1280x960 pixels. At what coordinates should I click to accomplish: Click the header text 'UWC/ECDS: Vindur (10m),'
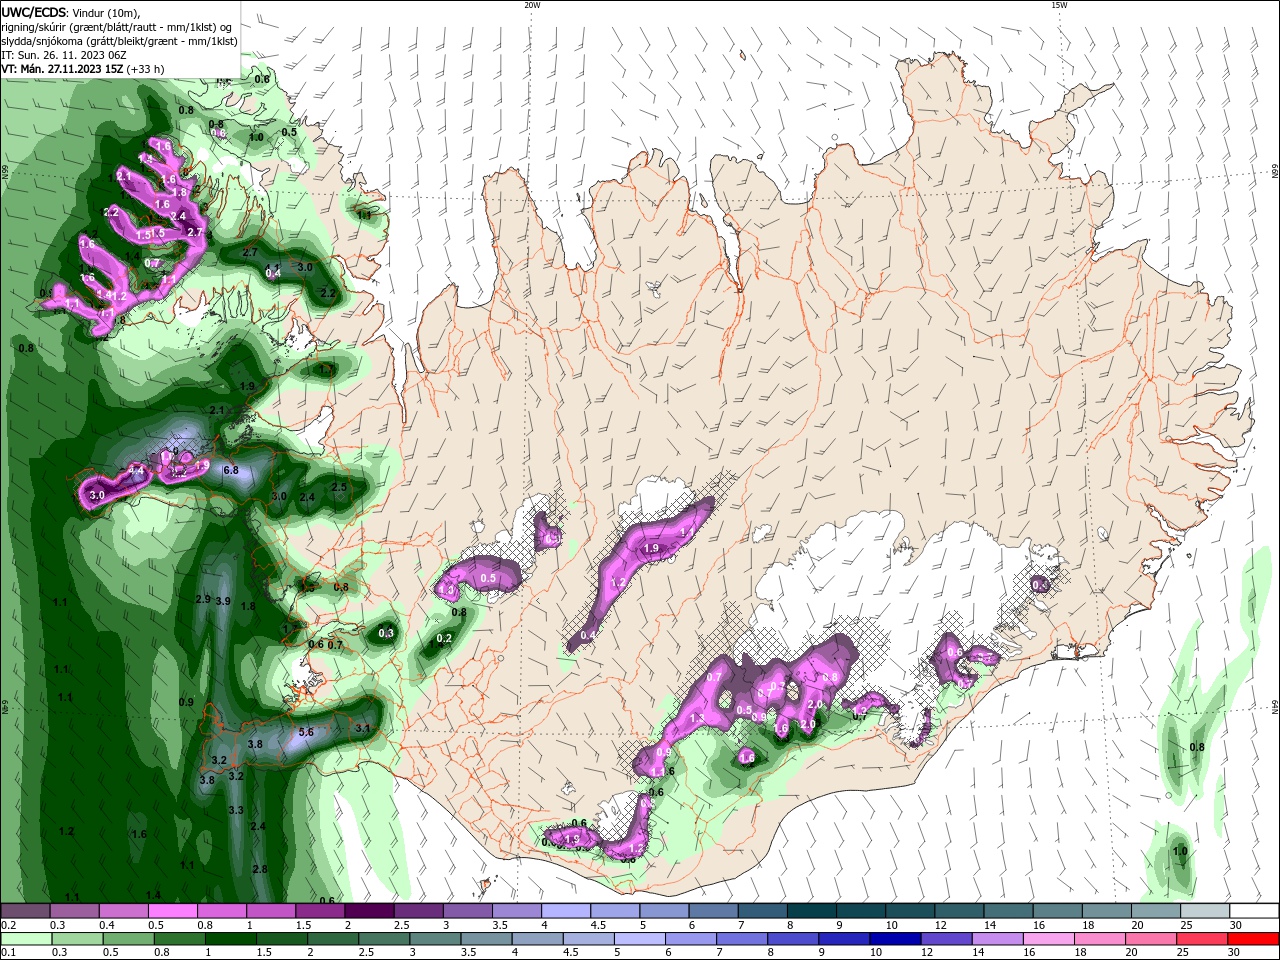coord(72,12)
